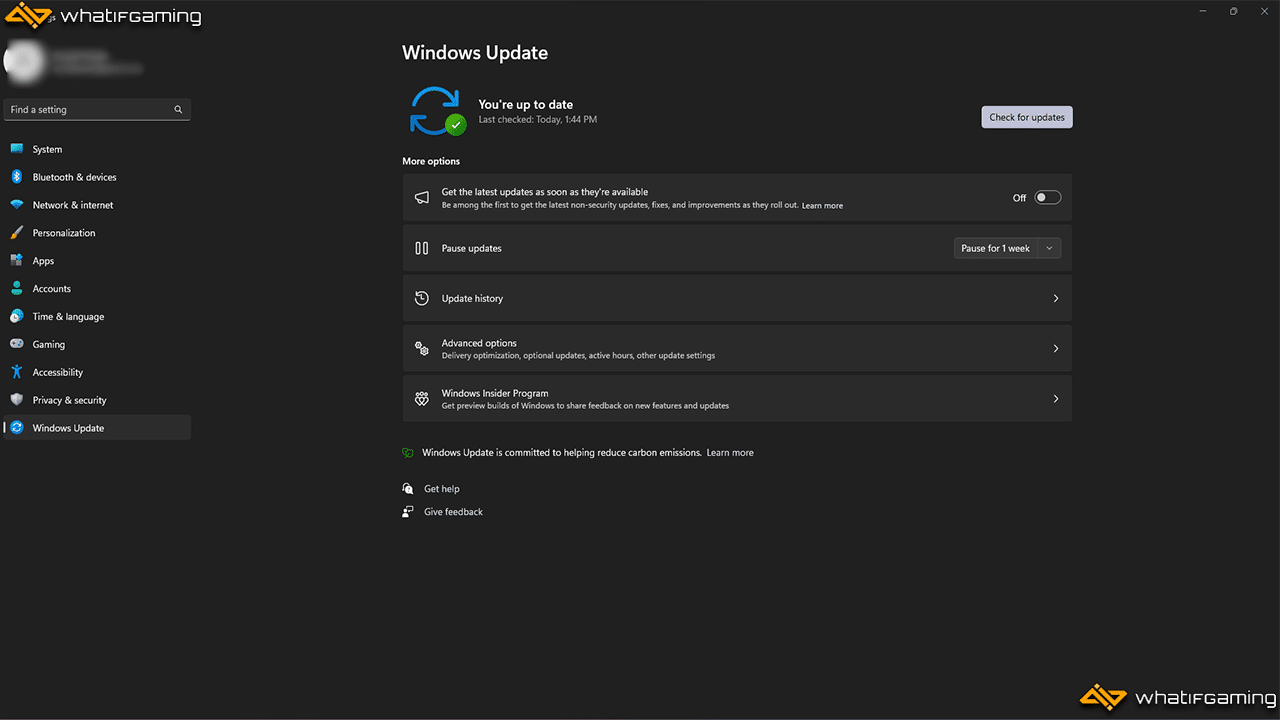The height and width of the screenshot is (720, 1280).
Task: Click Learn more link about carbon emissions
Action: (730, 453)
